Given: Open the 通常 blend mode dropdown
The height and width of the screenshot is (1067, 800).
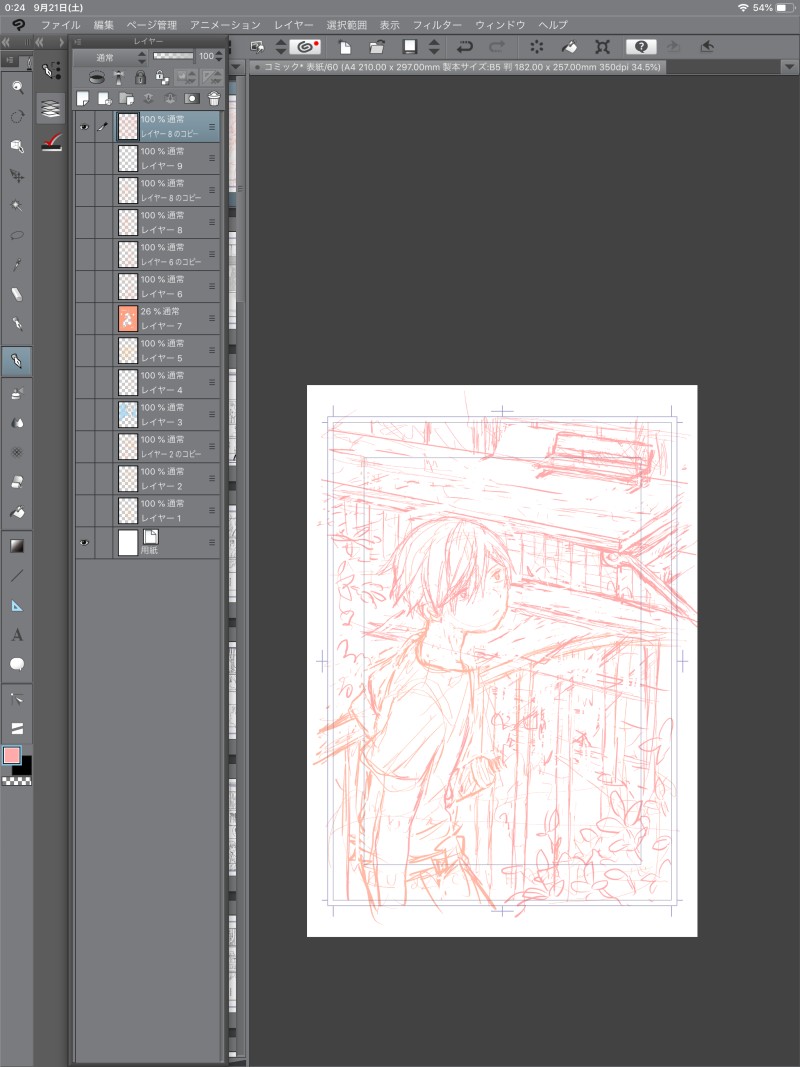Looking at the screenshot, I should click(110, 58).
